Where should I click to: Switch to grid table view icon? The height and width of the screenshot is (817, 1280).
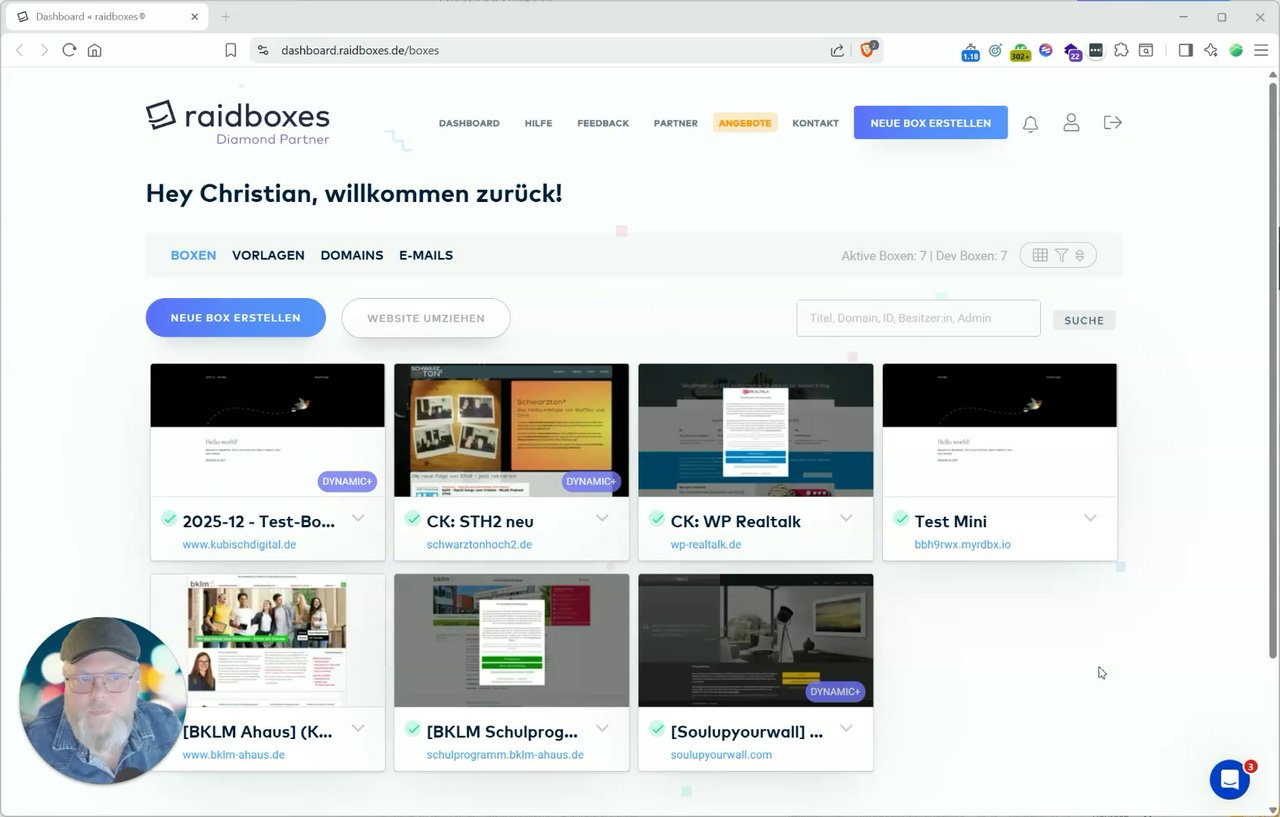1040,255
